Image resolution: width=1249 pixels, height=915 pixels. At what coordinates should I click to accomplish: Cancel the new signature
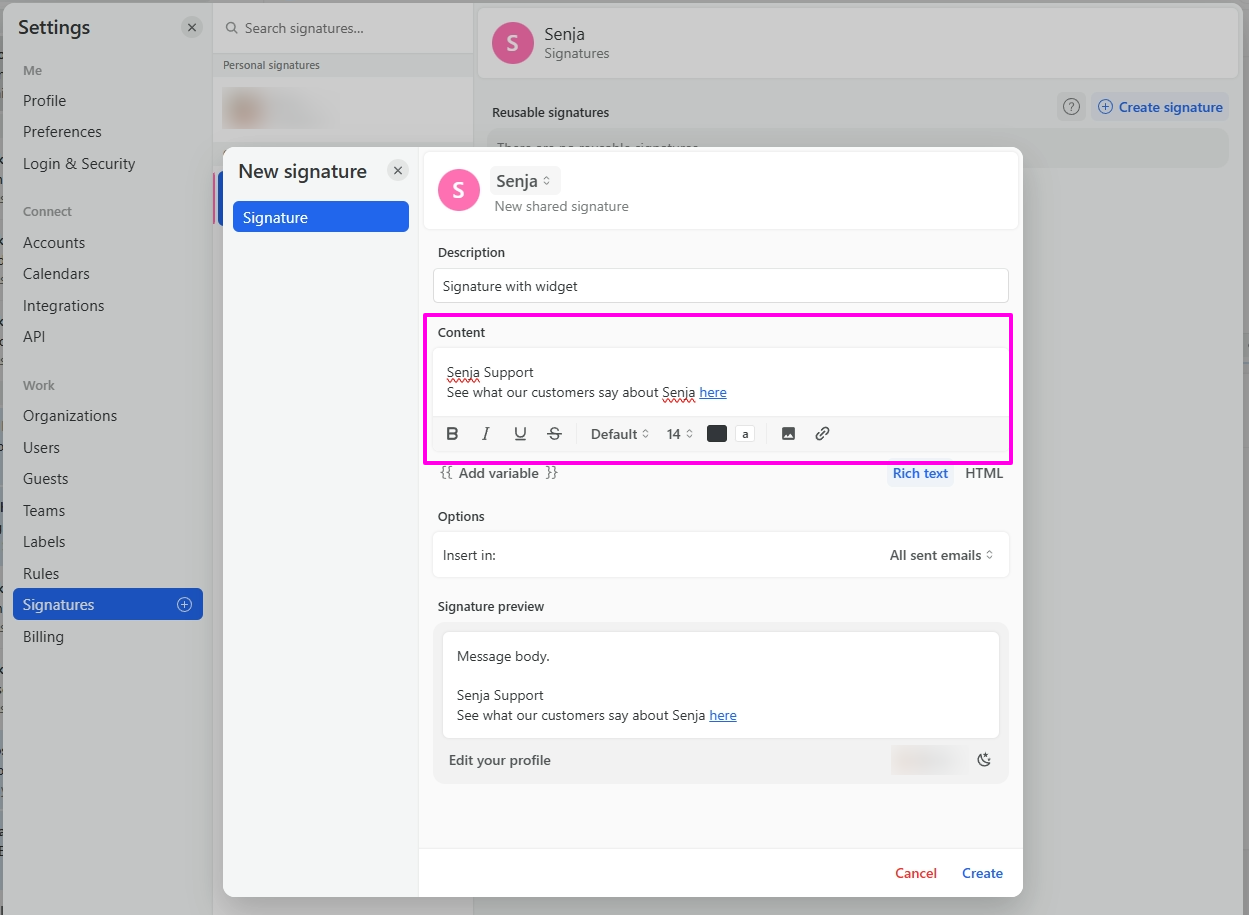pyautogui.click(x=915, y=873)
